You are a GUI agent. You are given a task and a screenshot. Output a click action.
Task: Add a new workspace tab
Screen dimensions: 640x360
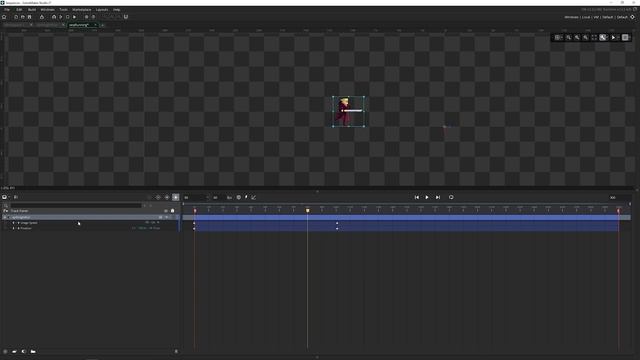pos(102,25)
